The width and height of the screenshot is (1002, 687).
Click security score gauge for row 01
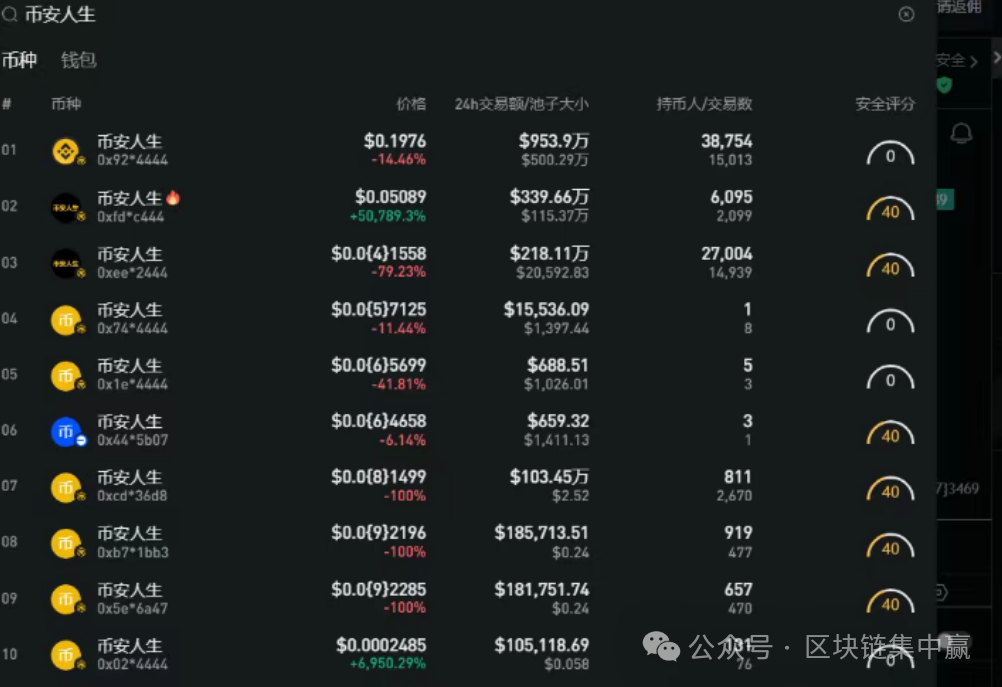point(890,155)
